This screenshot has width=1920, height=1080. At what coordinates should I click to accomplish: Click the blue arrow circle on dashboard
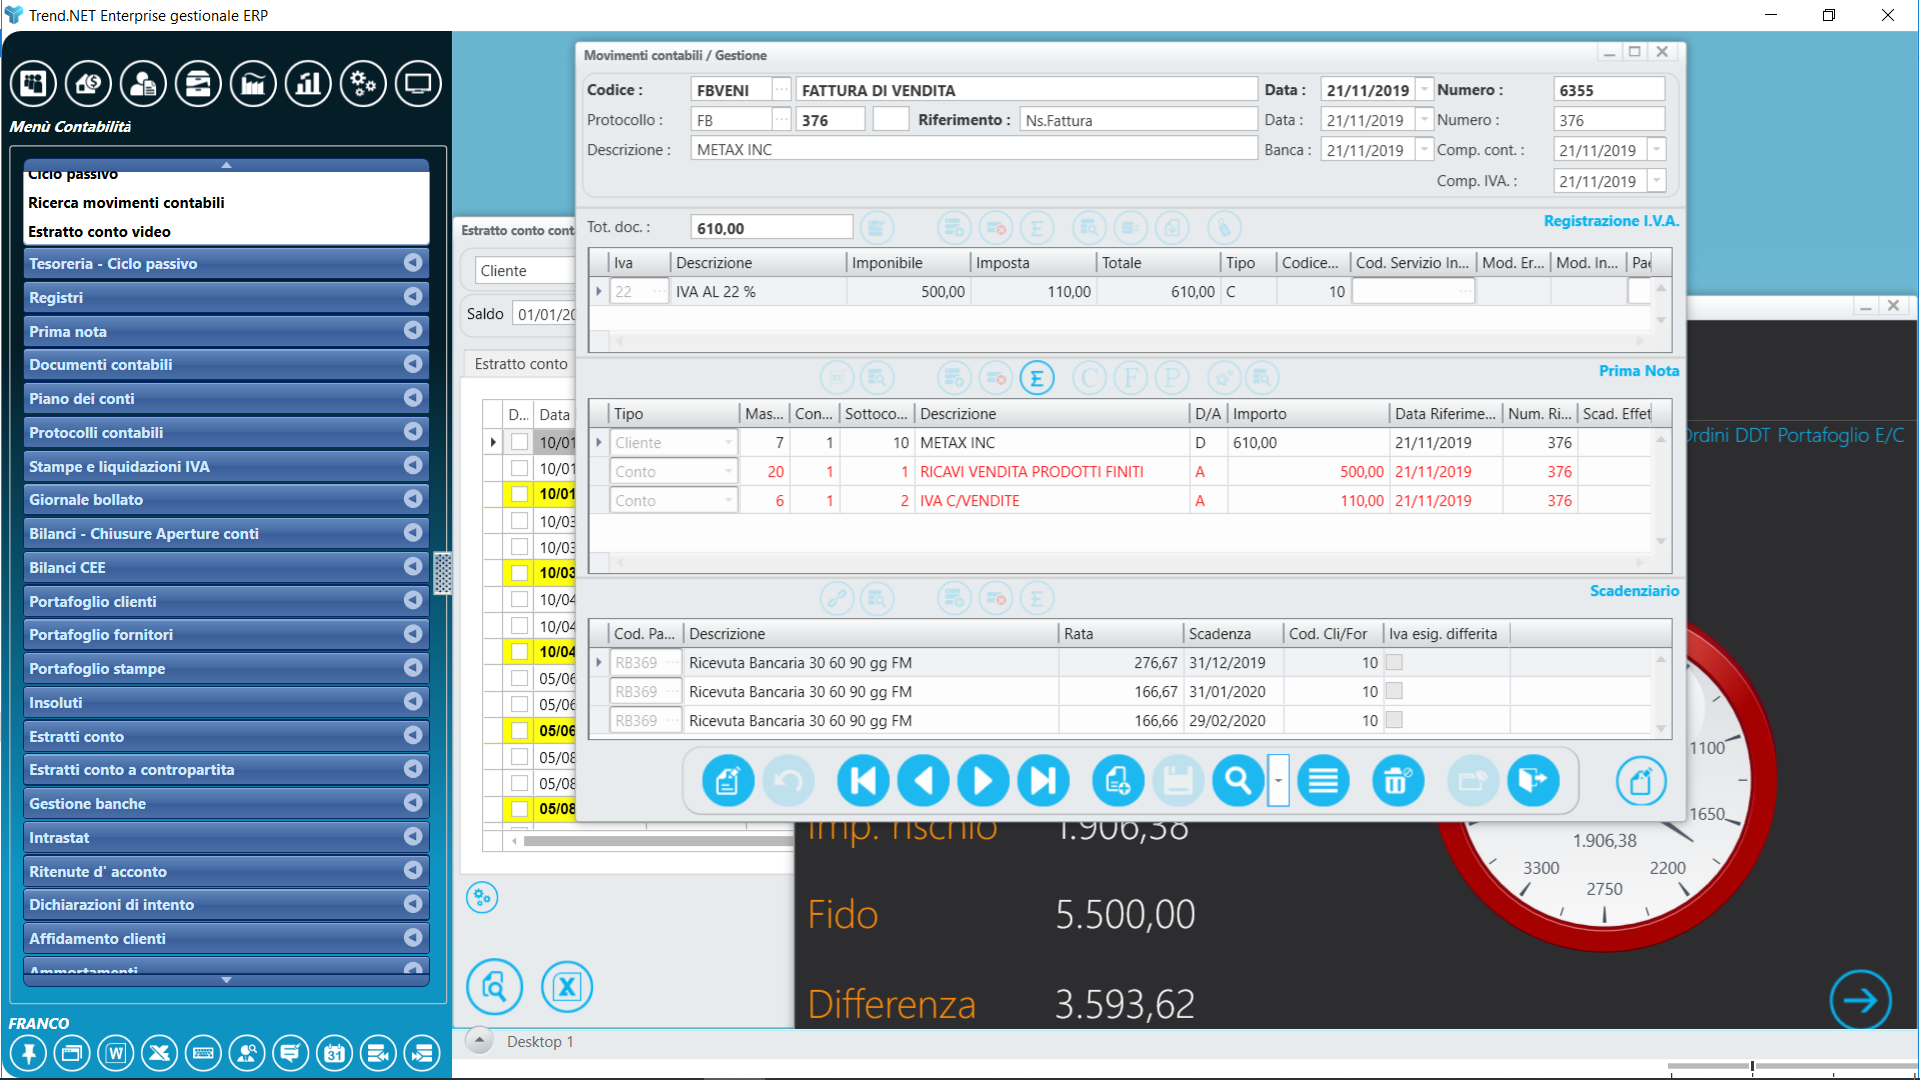tap(1859, 999)
